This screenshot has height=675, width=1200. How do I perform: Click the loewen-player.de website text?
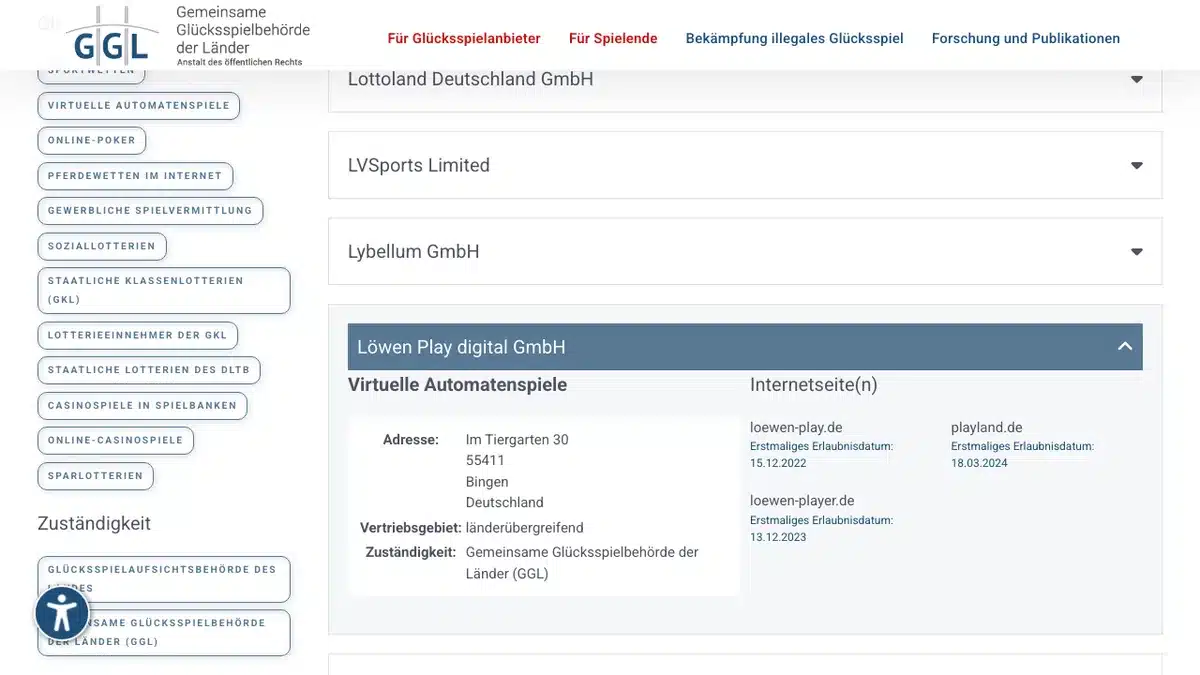[x=802, y=500]
